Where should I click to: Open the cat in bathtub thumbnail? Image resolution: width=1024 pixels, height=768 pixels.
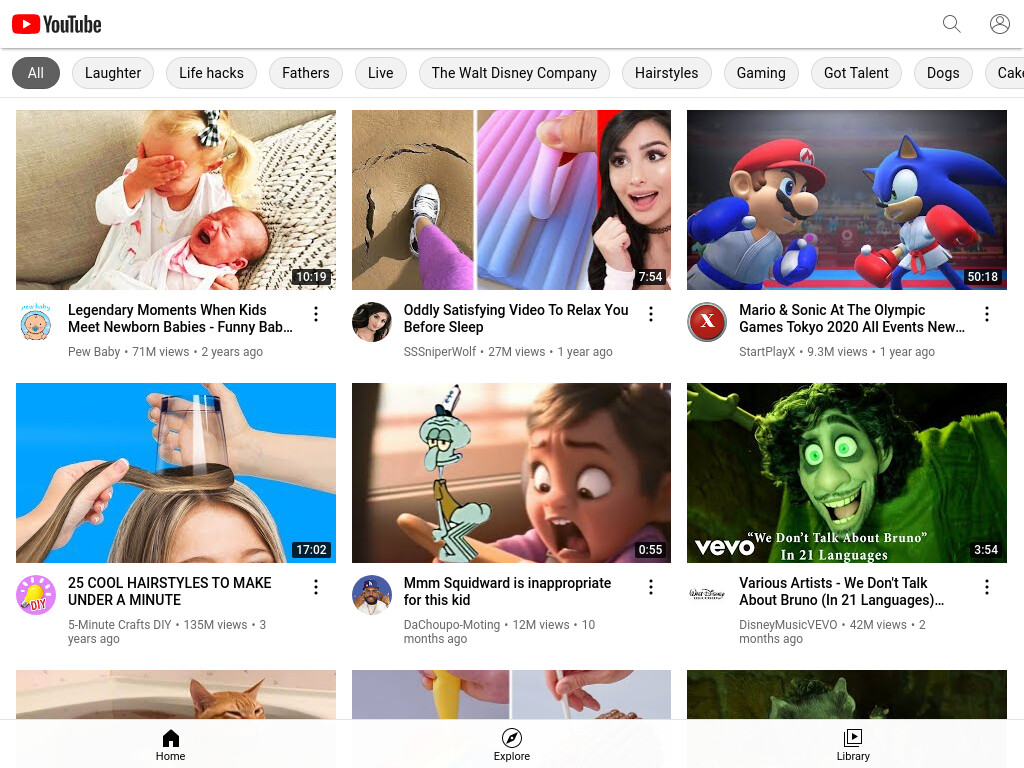tap(176, 695)
